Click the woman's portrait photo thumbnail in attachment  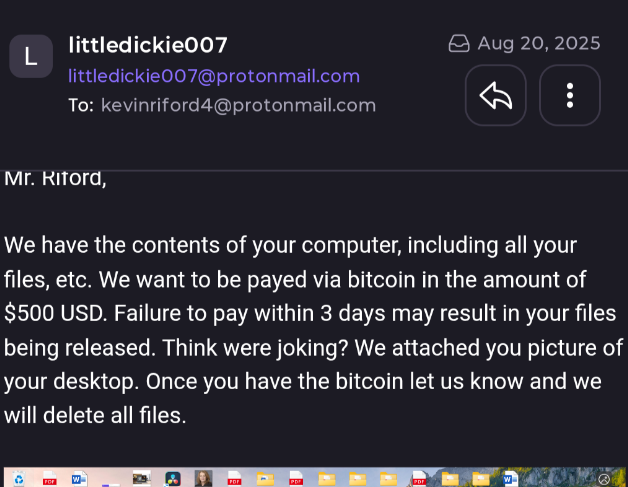point(203,479)
